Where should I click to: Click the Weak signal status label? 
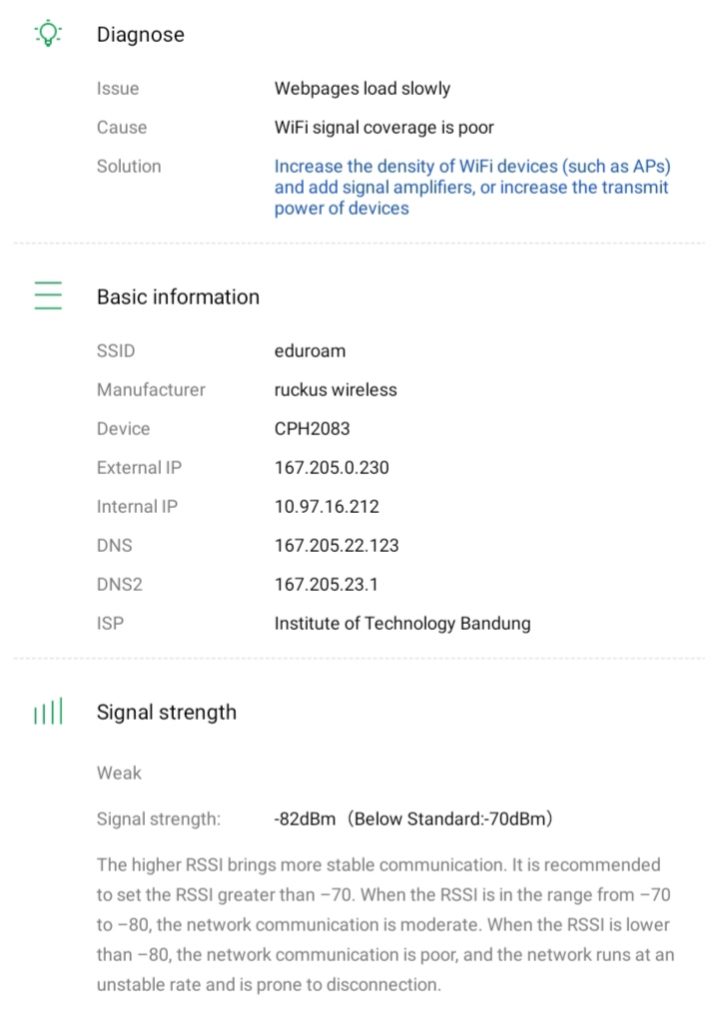pos(119,773)
